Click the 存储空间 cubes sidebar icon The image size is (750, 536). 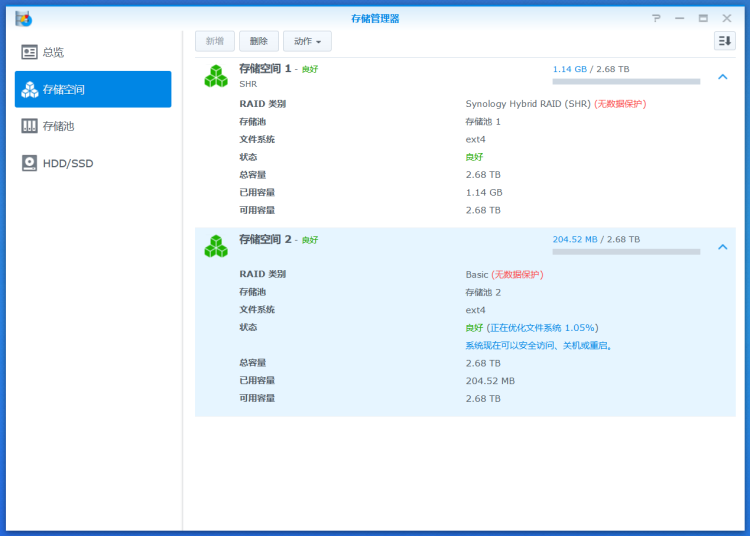[x=30, y=89]
